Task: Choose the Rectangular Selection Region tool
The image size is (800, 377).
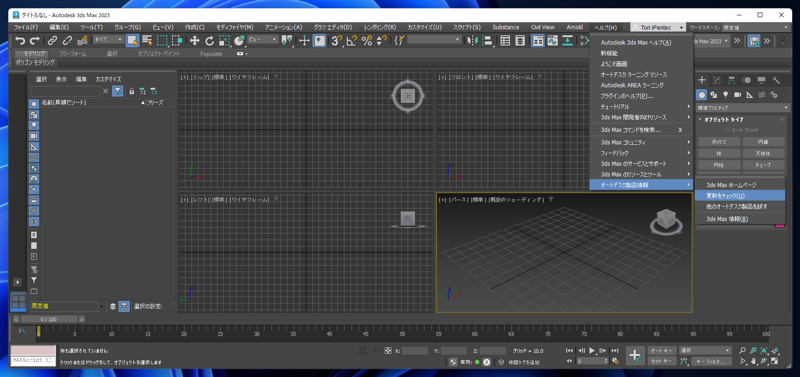Action: coord(162,41)
